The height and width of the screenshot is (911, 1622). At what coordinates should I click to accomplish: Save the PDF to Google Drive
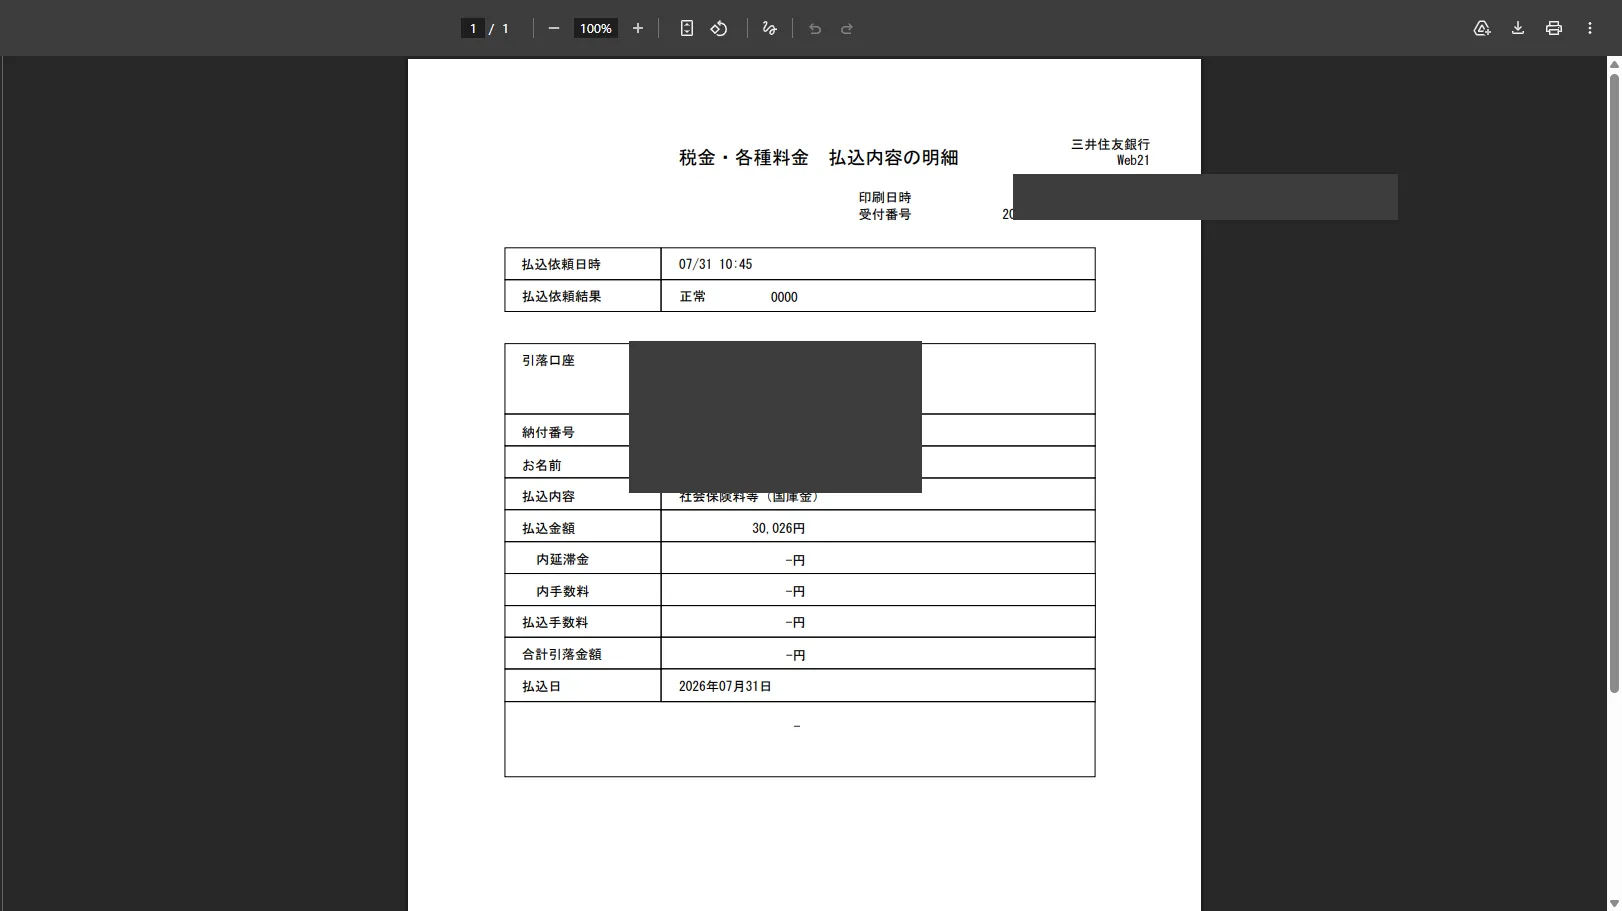[1482, 29]
